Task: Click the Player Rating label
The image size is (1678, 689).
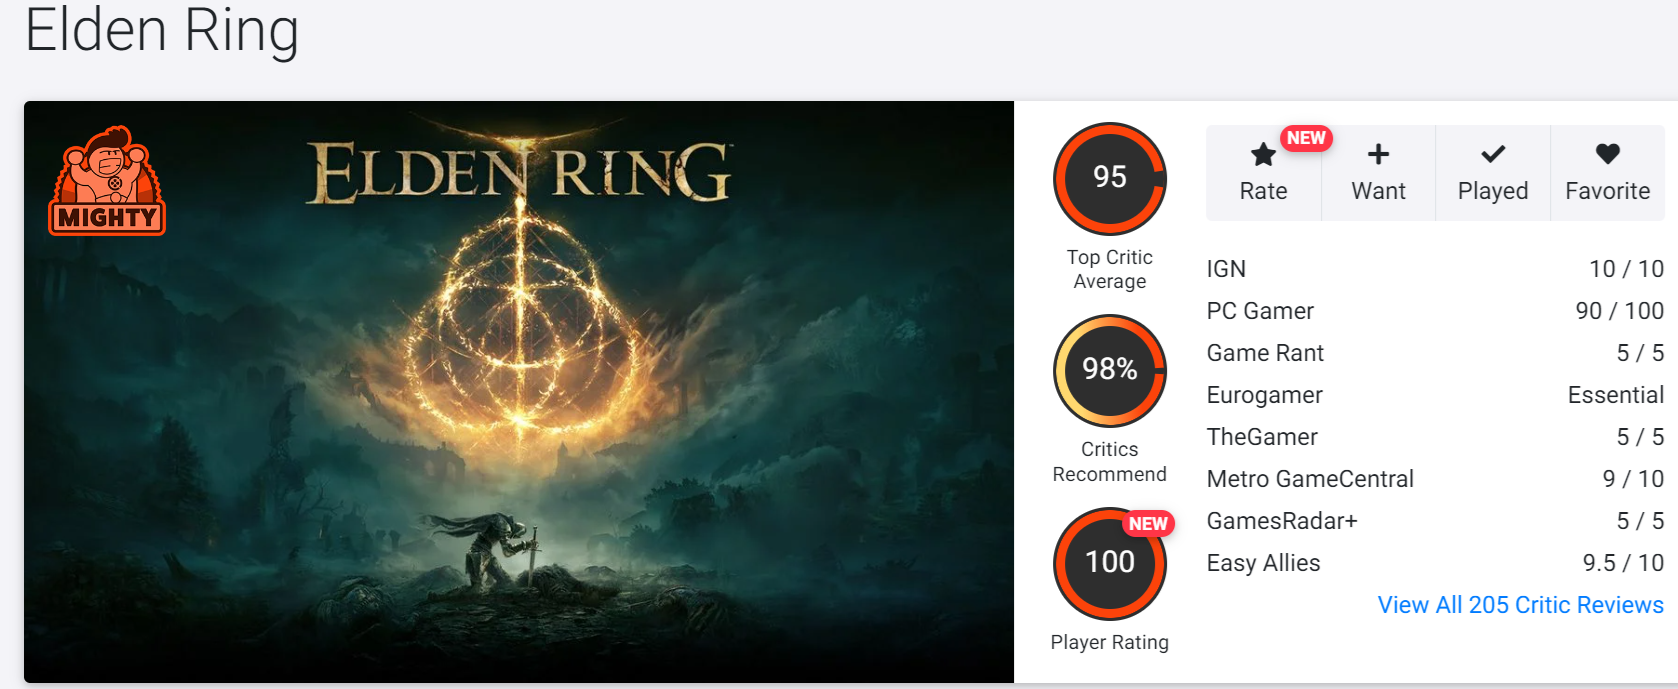Action: click(1109, 642)
